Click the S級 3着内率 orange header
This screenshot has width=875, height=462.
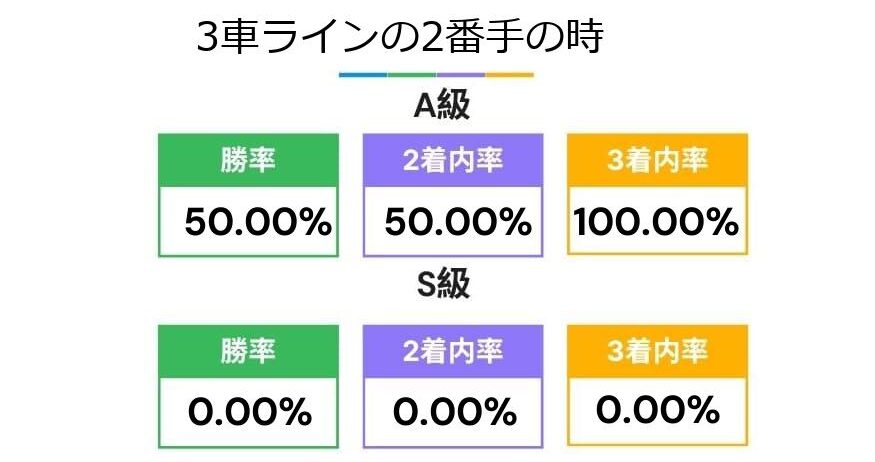click(657, 352)
